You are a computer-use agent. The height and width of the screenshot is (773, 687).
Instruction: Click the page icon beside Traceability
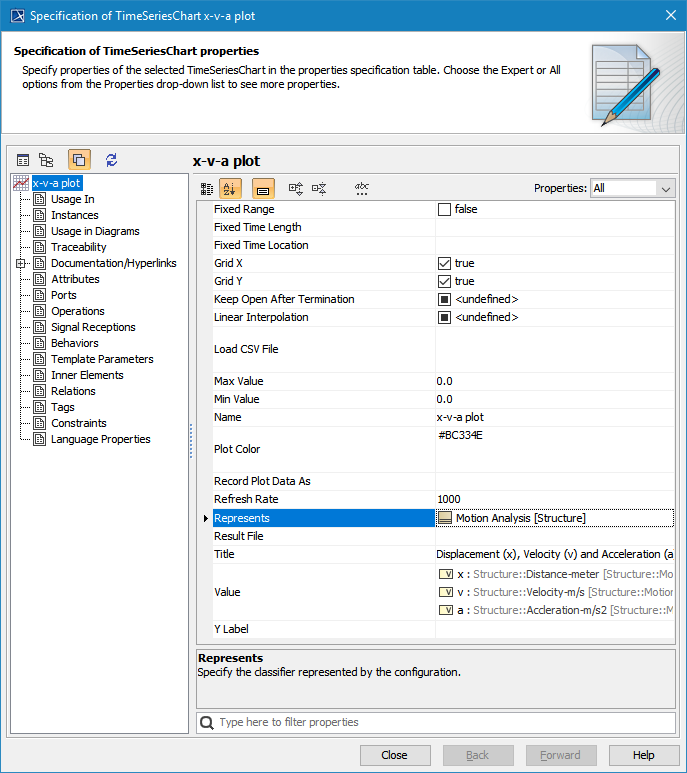click(x=39, y=247)
